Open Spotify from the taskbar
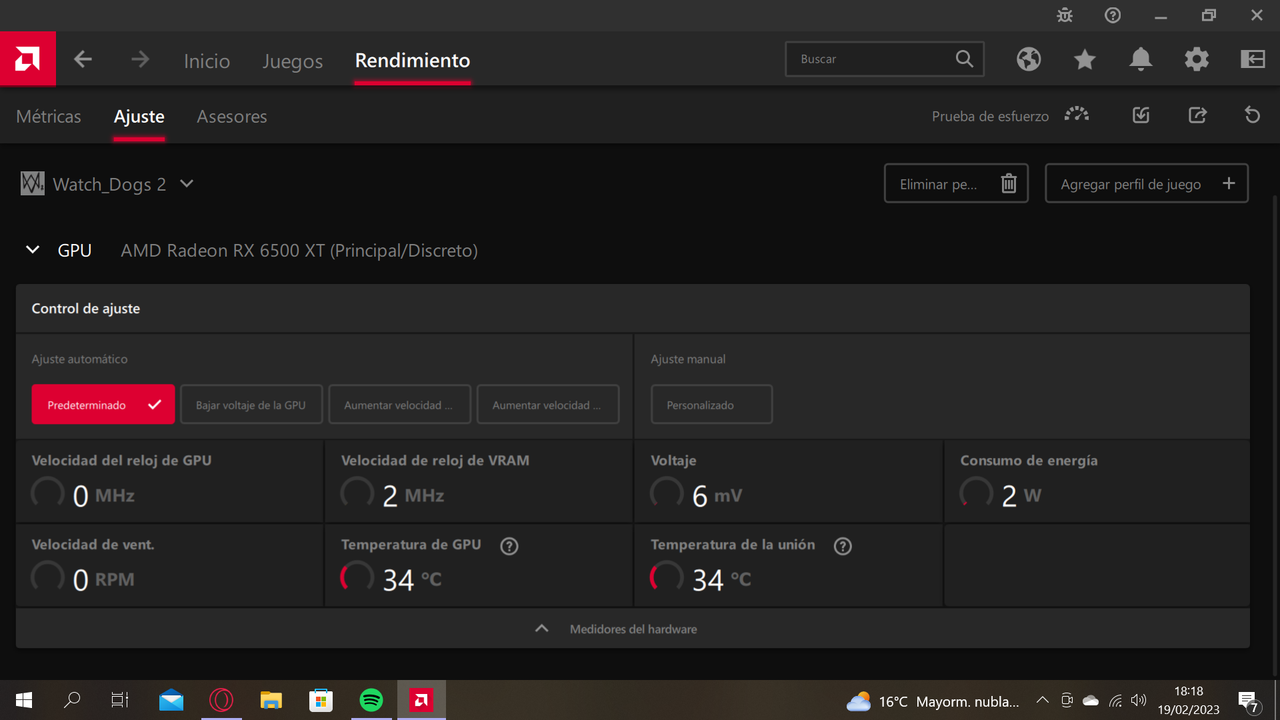Viewport: 1280px width, 720px height. 371,701
